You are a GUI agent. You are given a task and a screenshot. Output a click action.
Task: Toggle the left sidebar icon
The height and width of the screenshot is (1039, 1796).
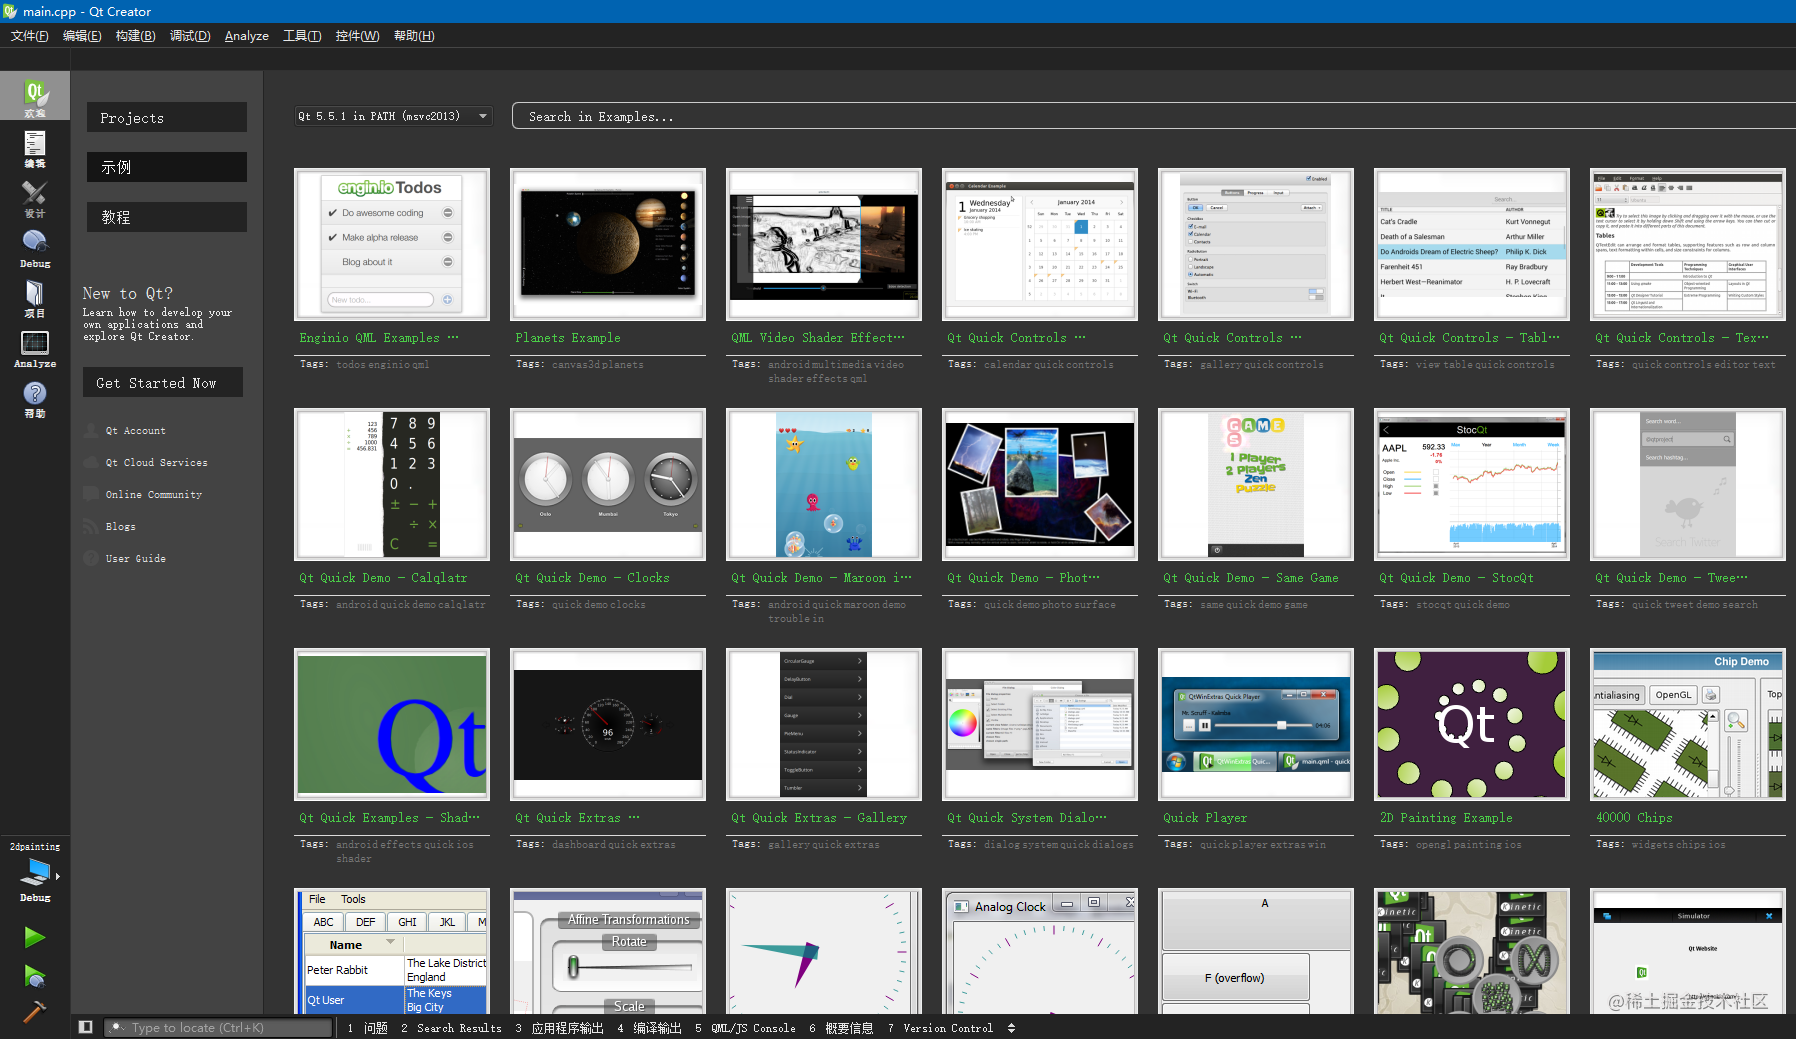coord(86,1027)
